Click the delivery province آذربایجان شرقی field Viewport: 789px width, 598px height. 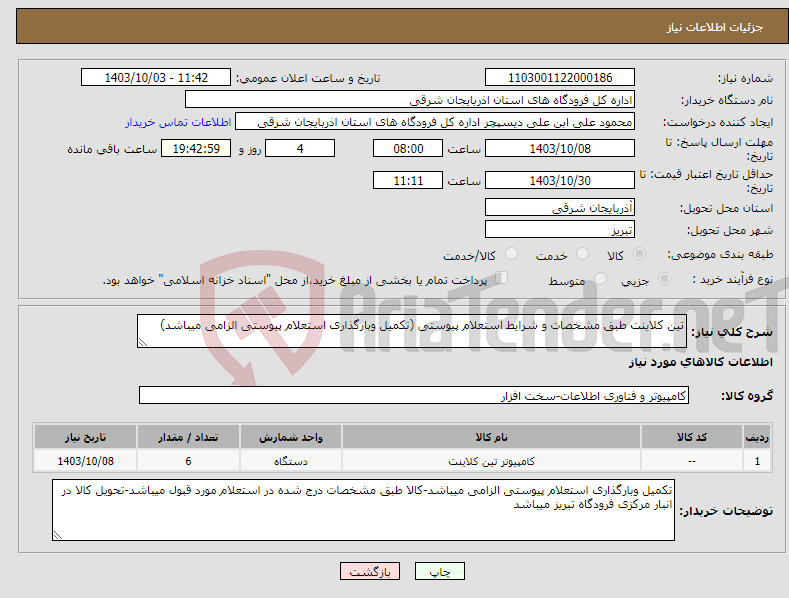[x=560, y=207]
